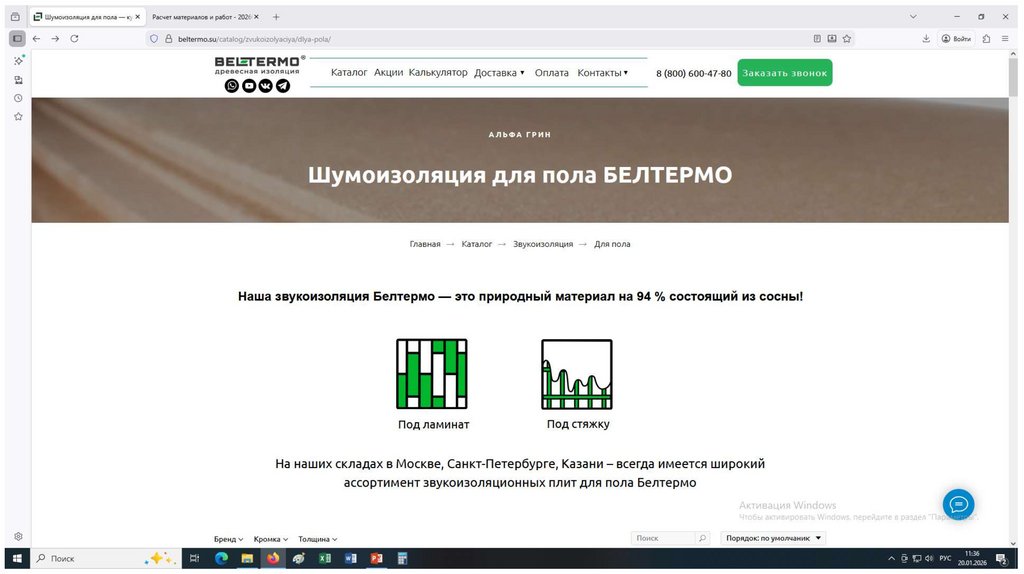Click the magnifier icon in the catalog search
1024x574 pixels.
click(x=702, y=538)
